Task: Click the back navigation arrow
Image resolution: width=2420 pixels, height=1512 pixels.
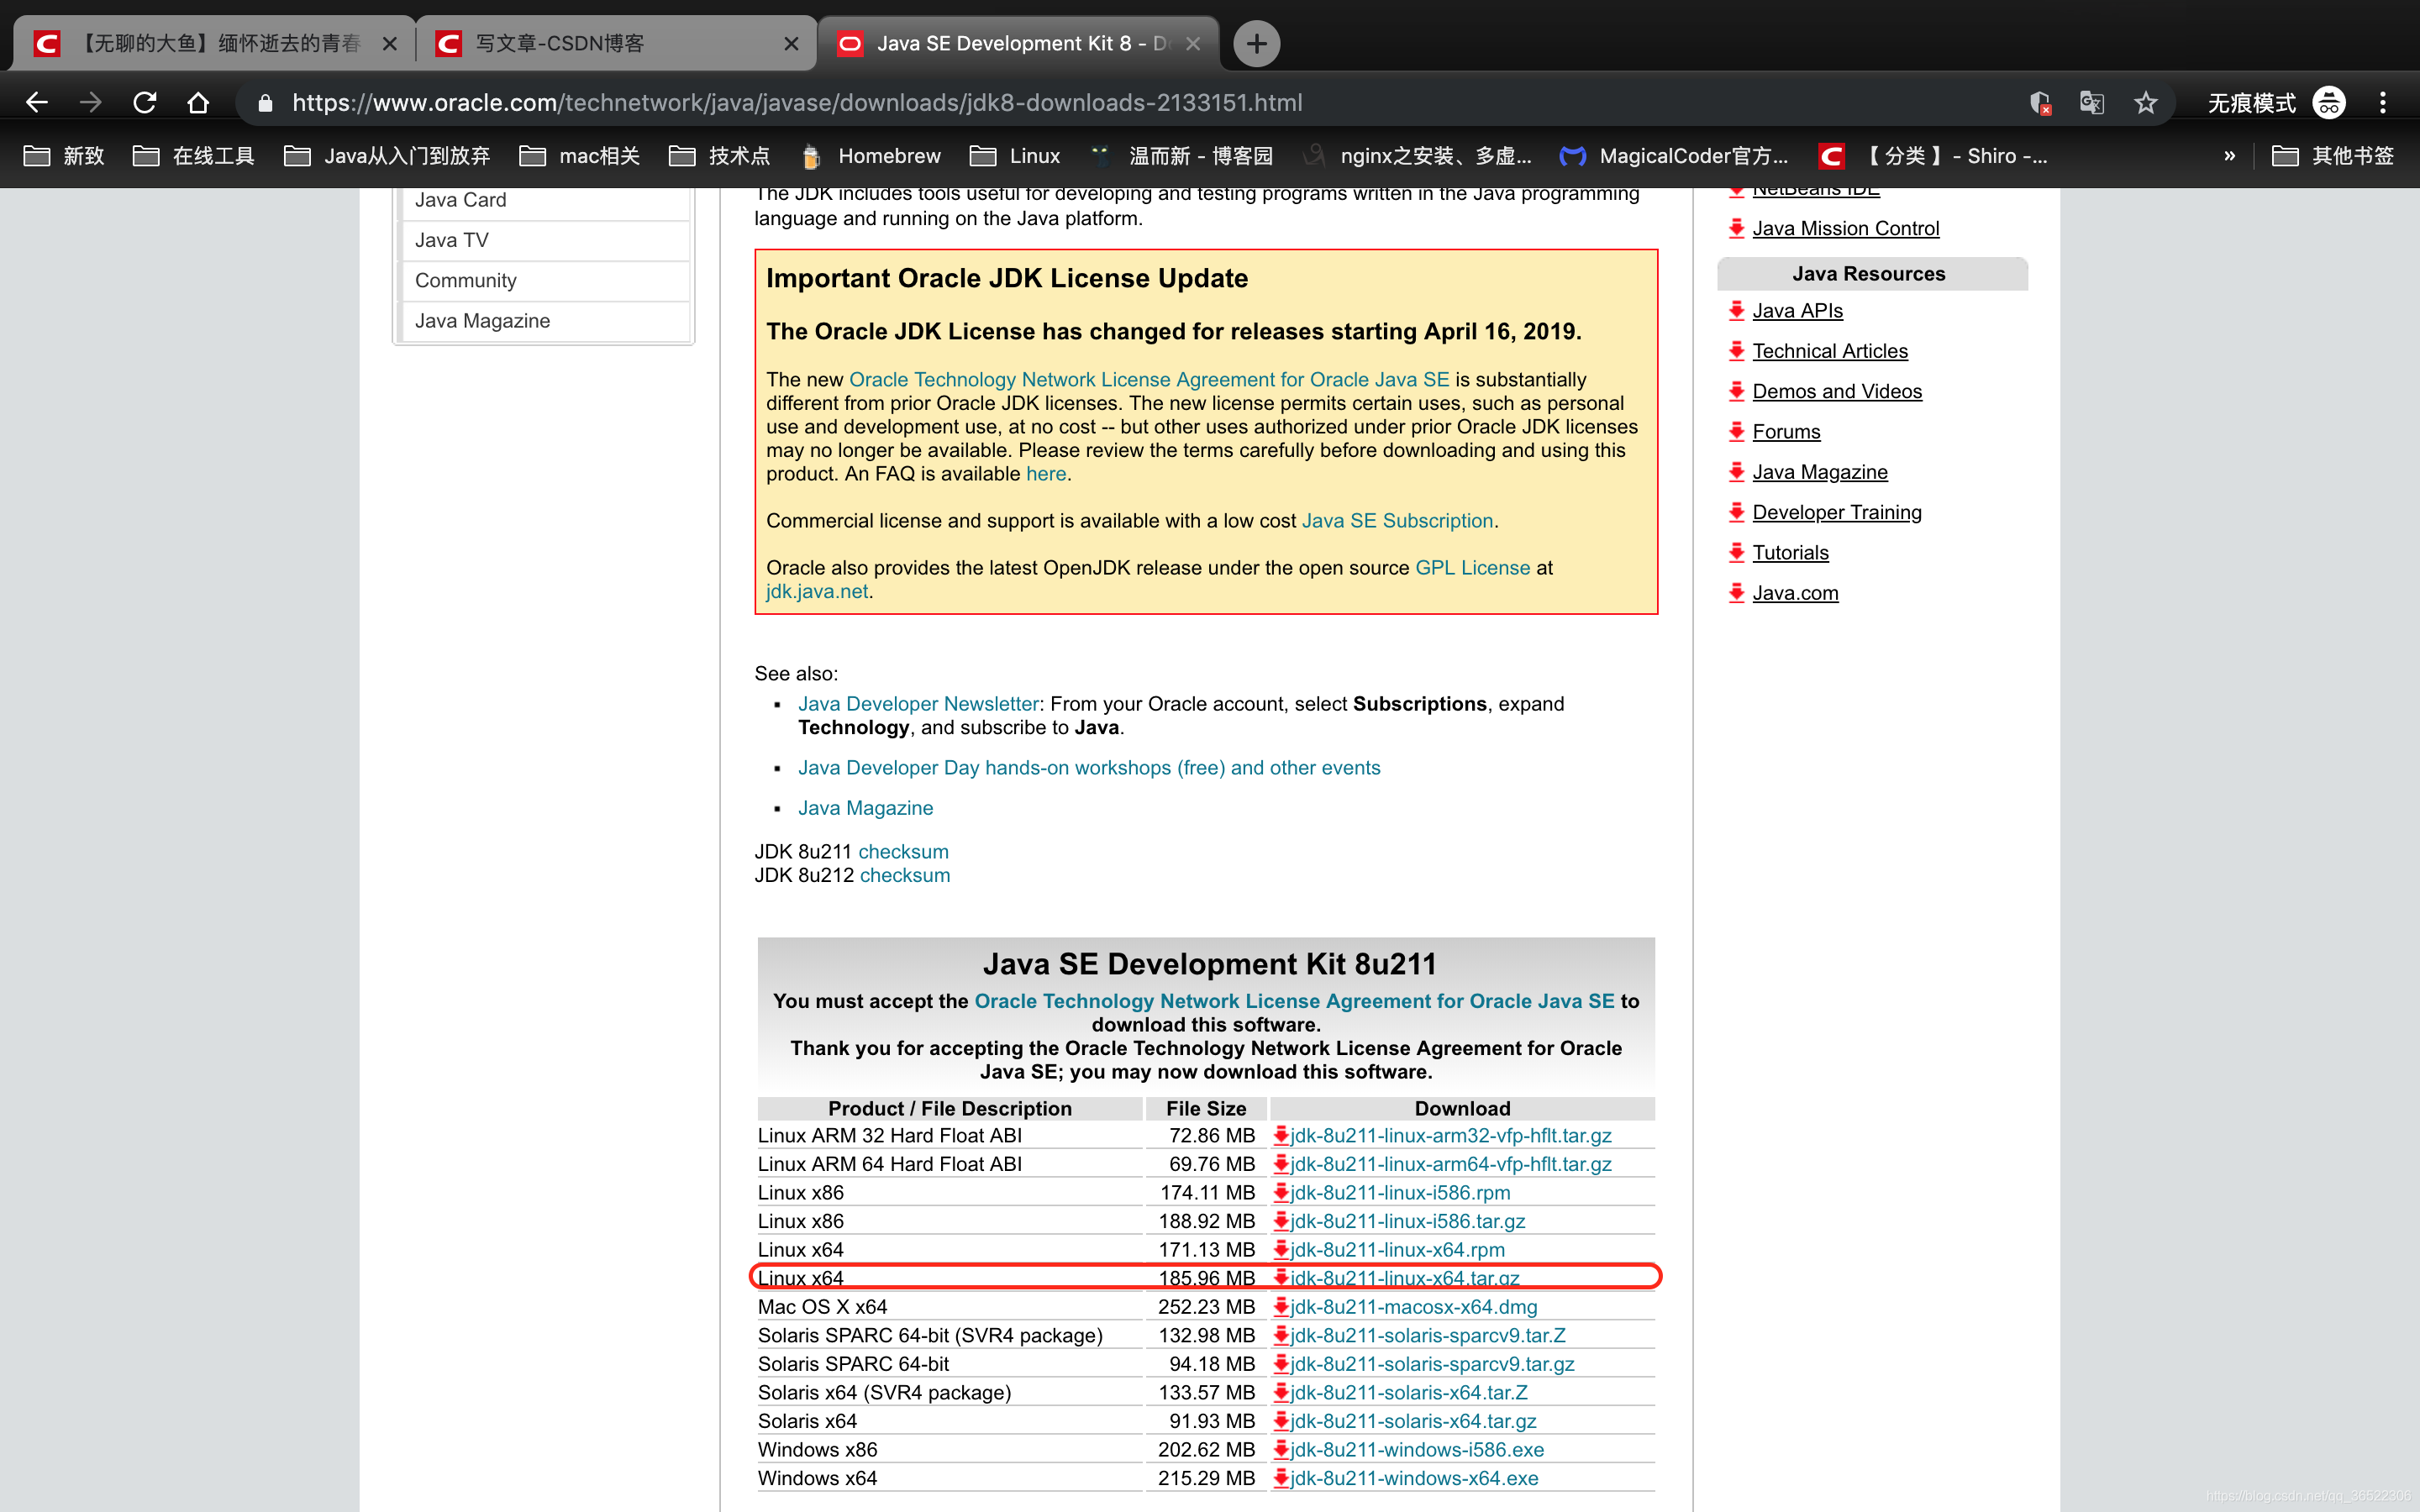Action: 37,102
